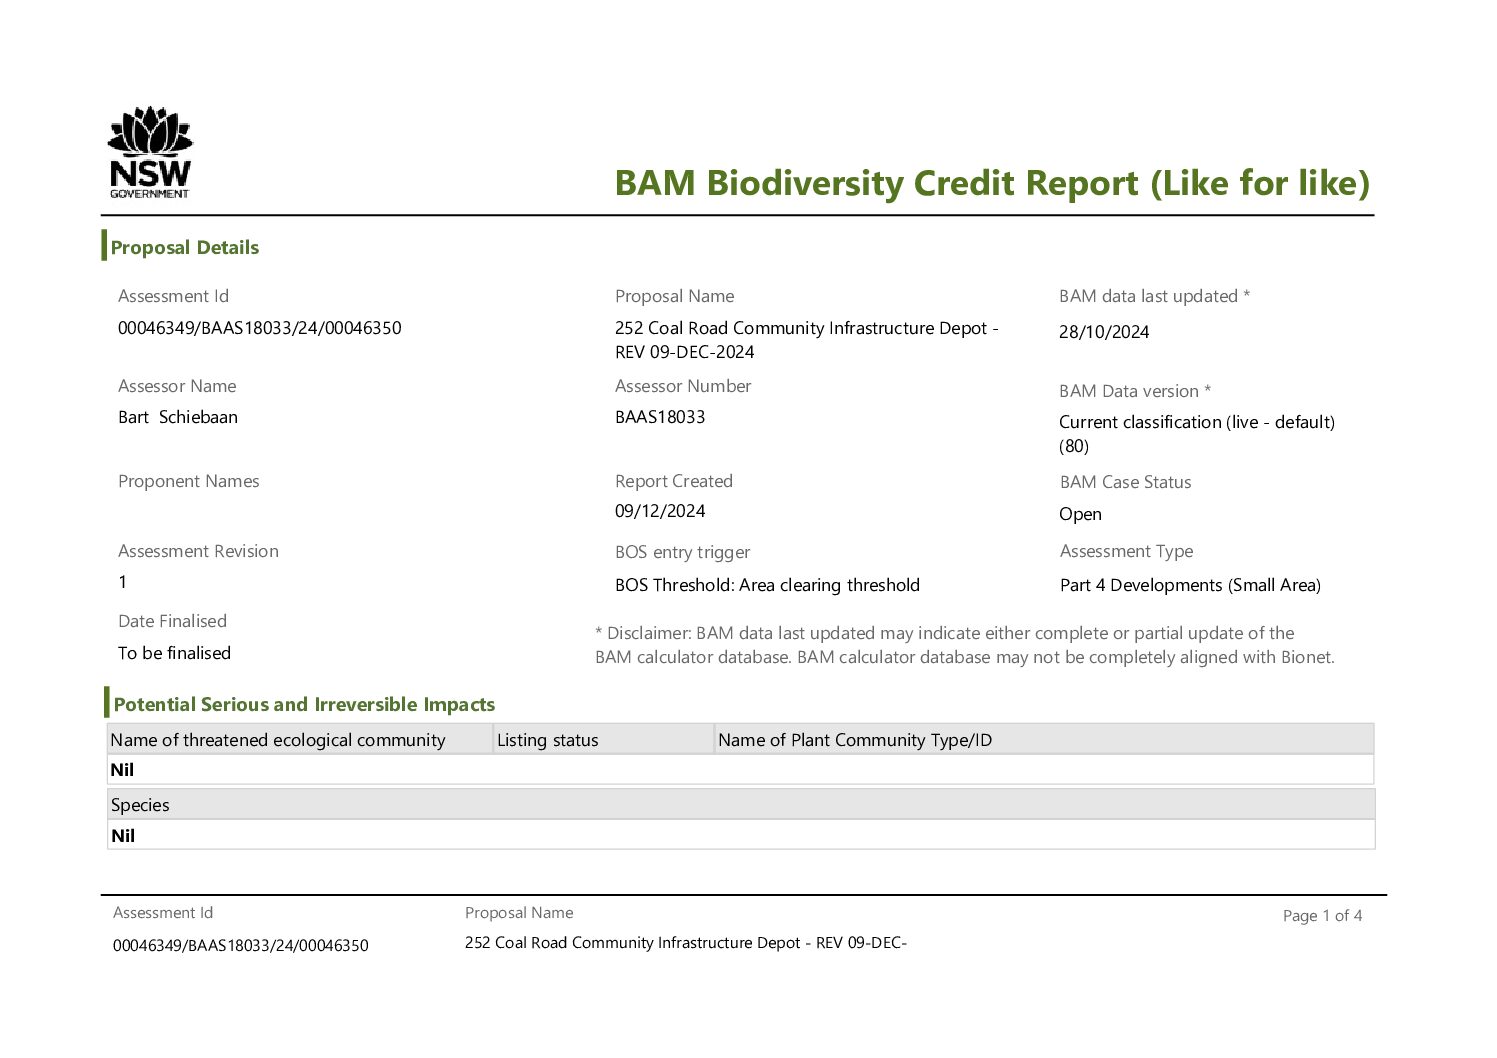Click the Proposal Details section heading
The width and height of the screenshot is (1497, 1058).
tap(184, 247)
